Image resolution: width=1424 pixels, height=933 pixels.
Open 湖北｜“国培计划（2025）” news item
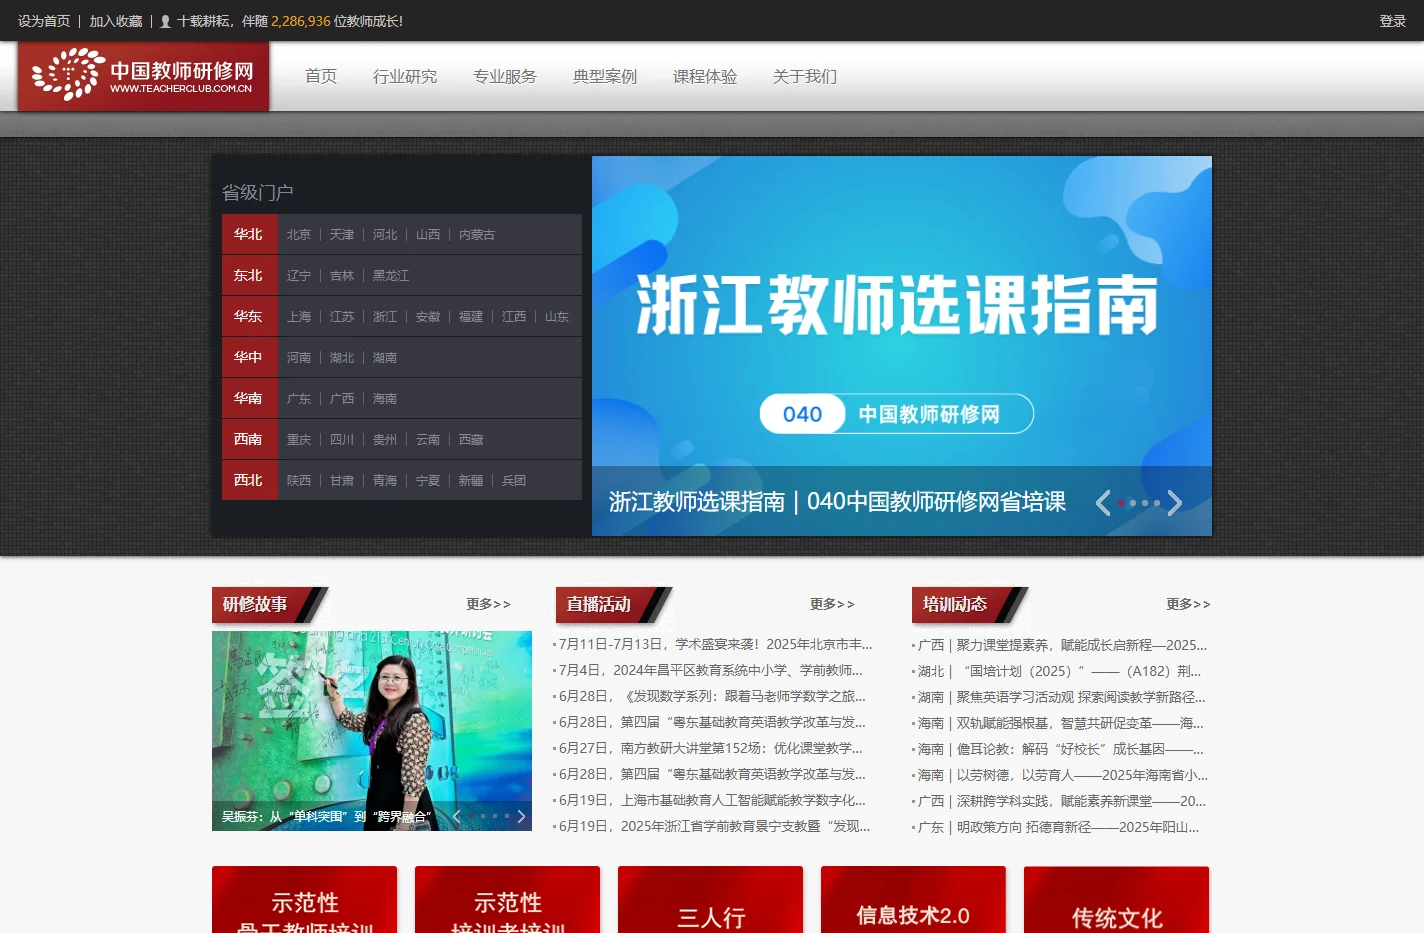point(1059,671)
